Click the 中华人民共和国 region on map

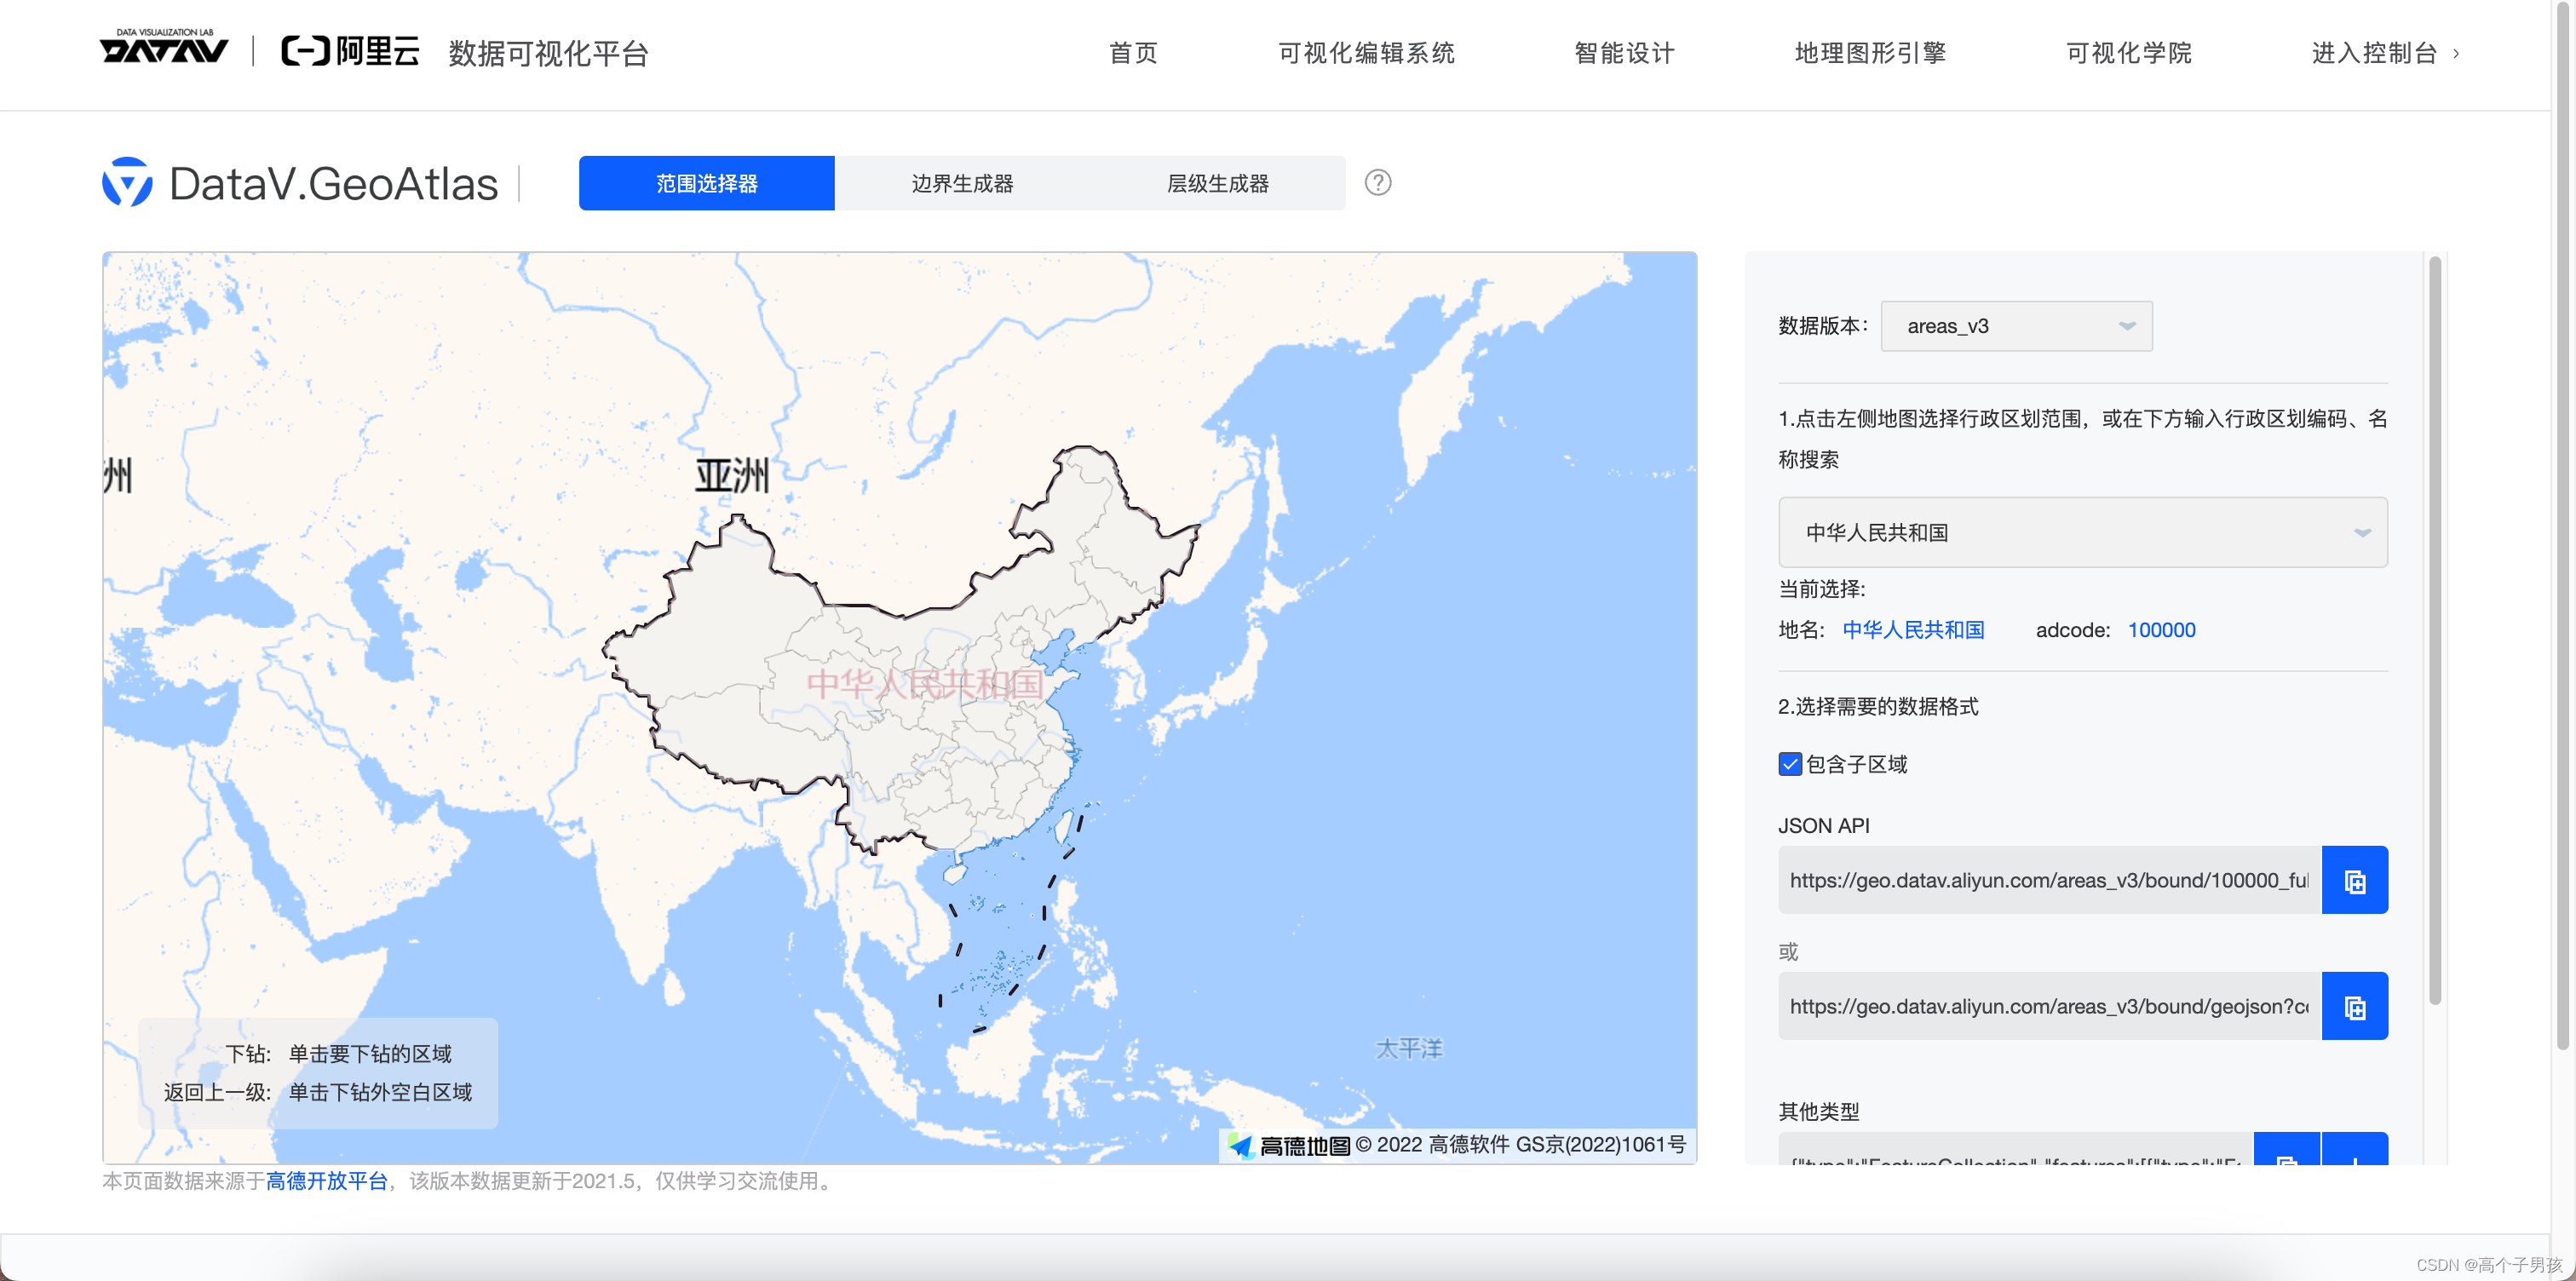[x=924, y=684]
